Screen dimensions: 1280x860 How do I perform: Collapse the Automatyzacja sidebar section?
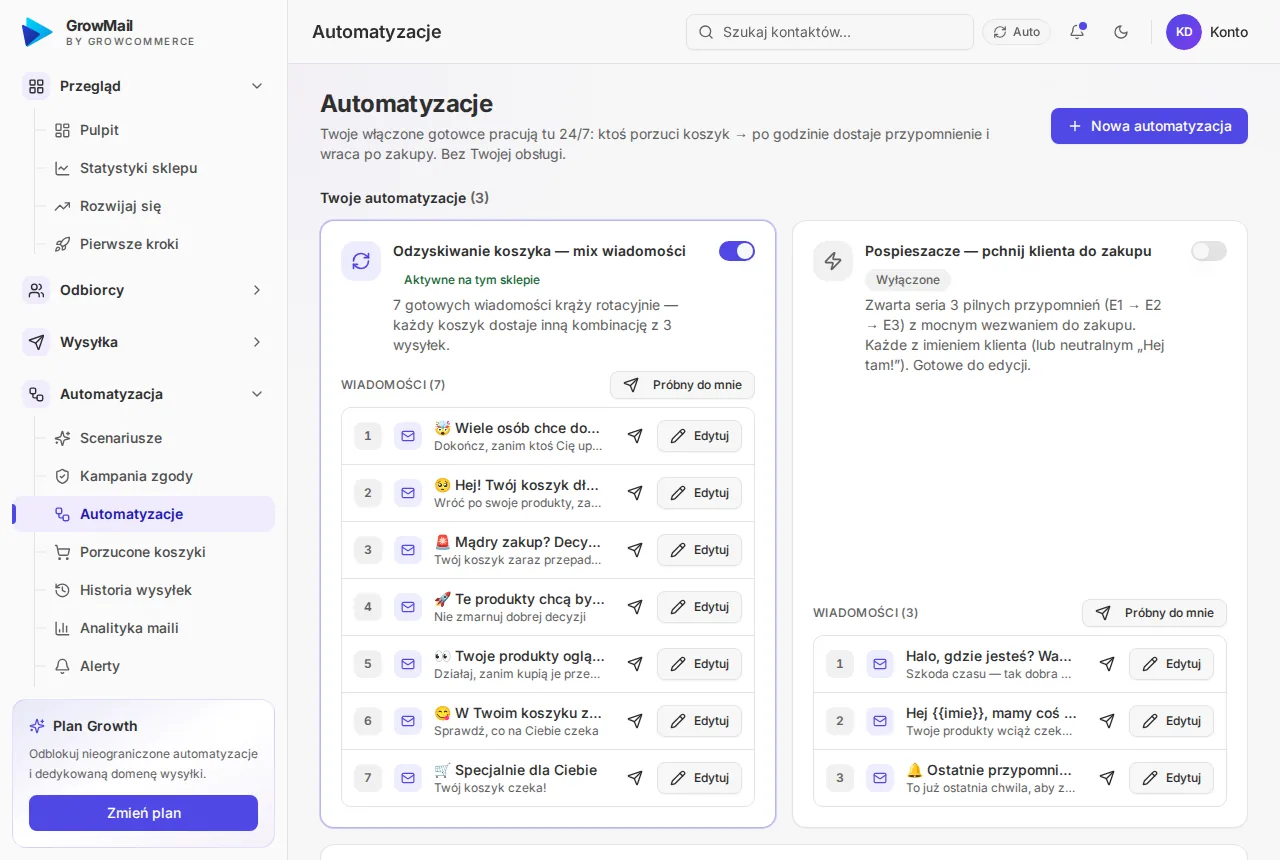coord(143,394)
